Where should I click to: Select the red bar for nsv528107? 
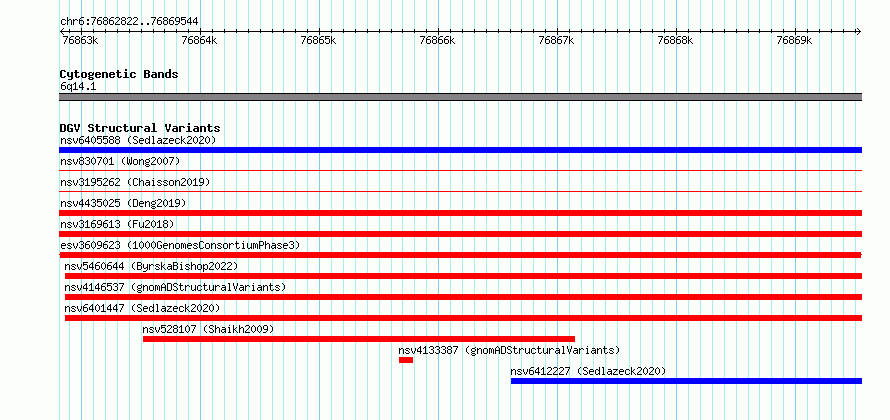(359, 339)
